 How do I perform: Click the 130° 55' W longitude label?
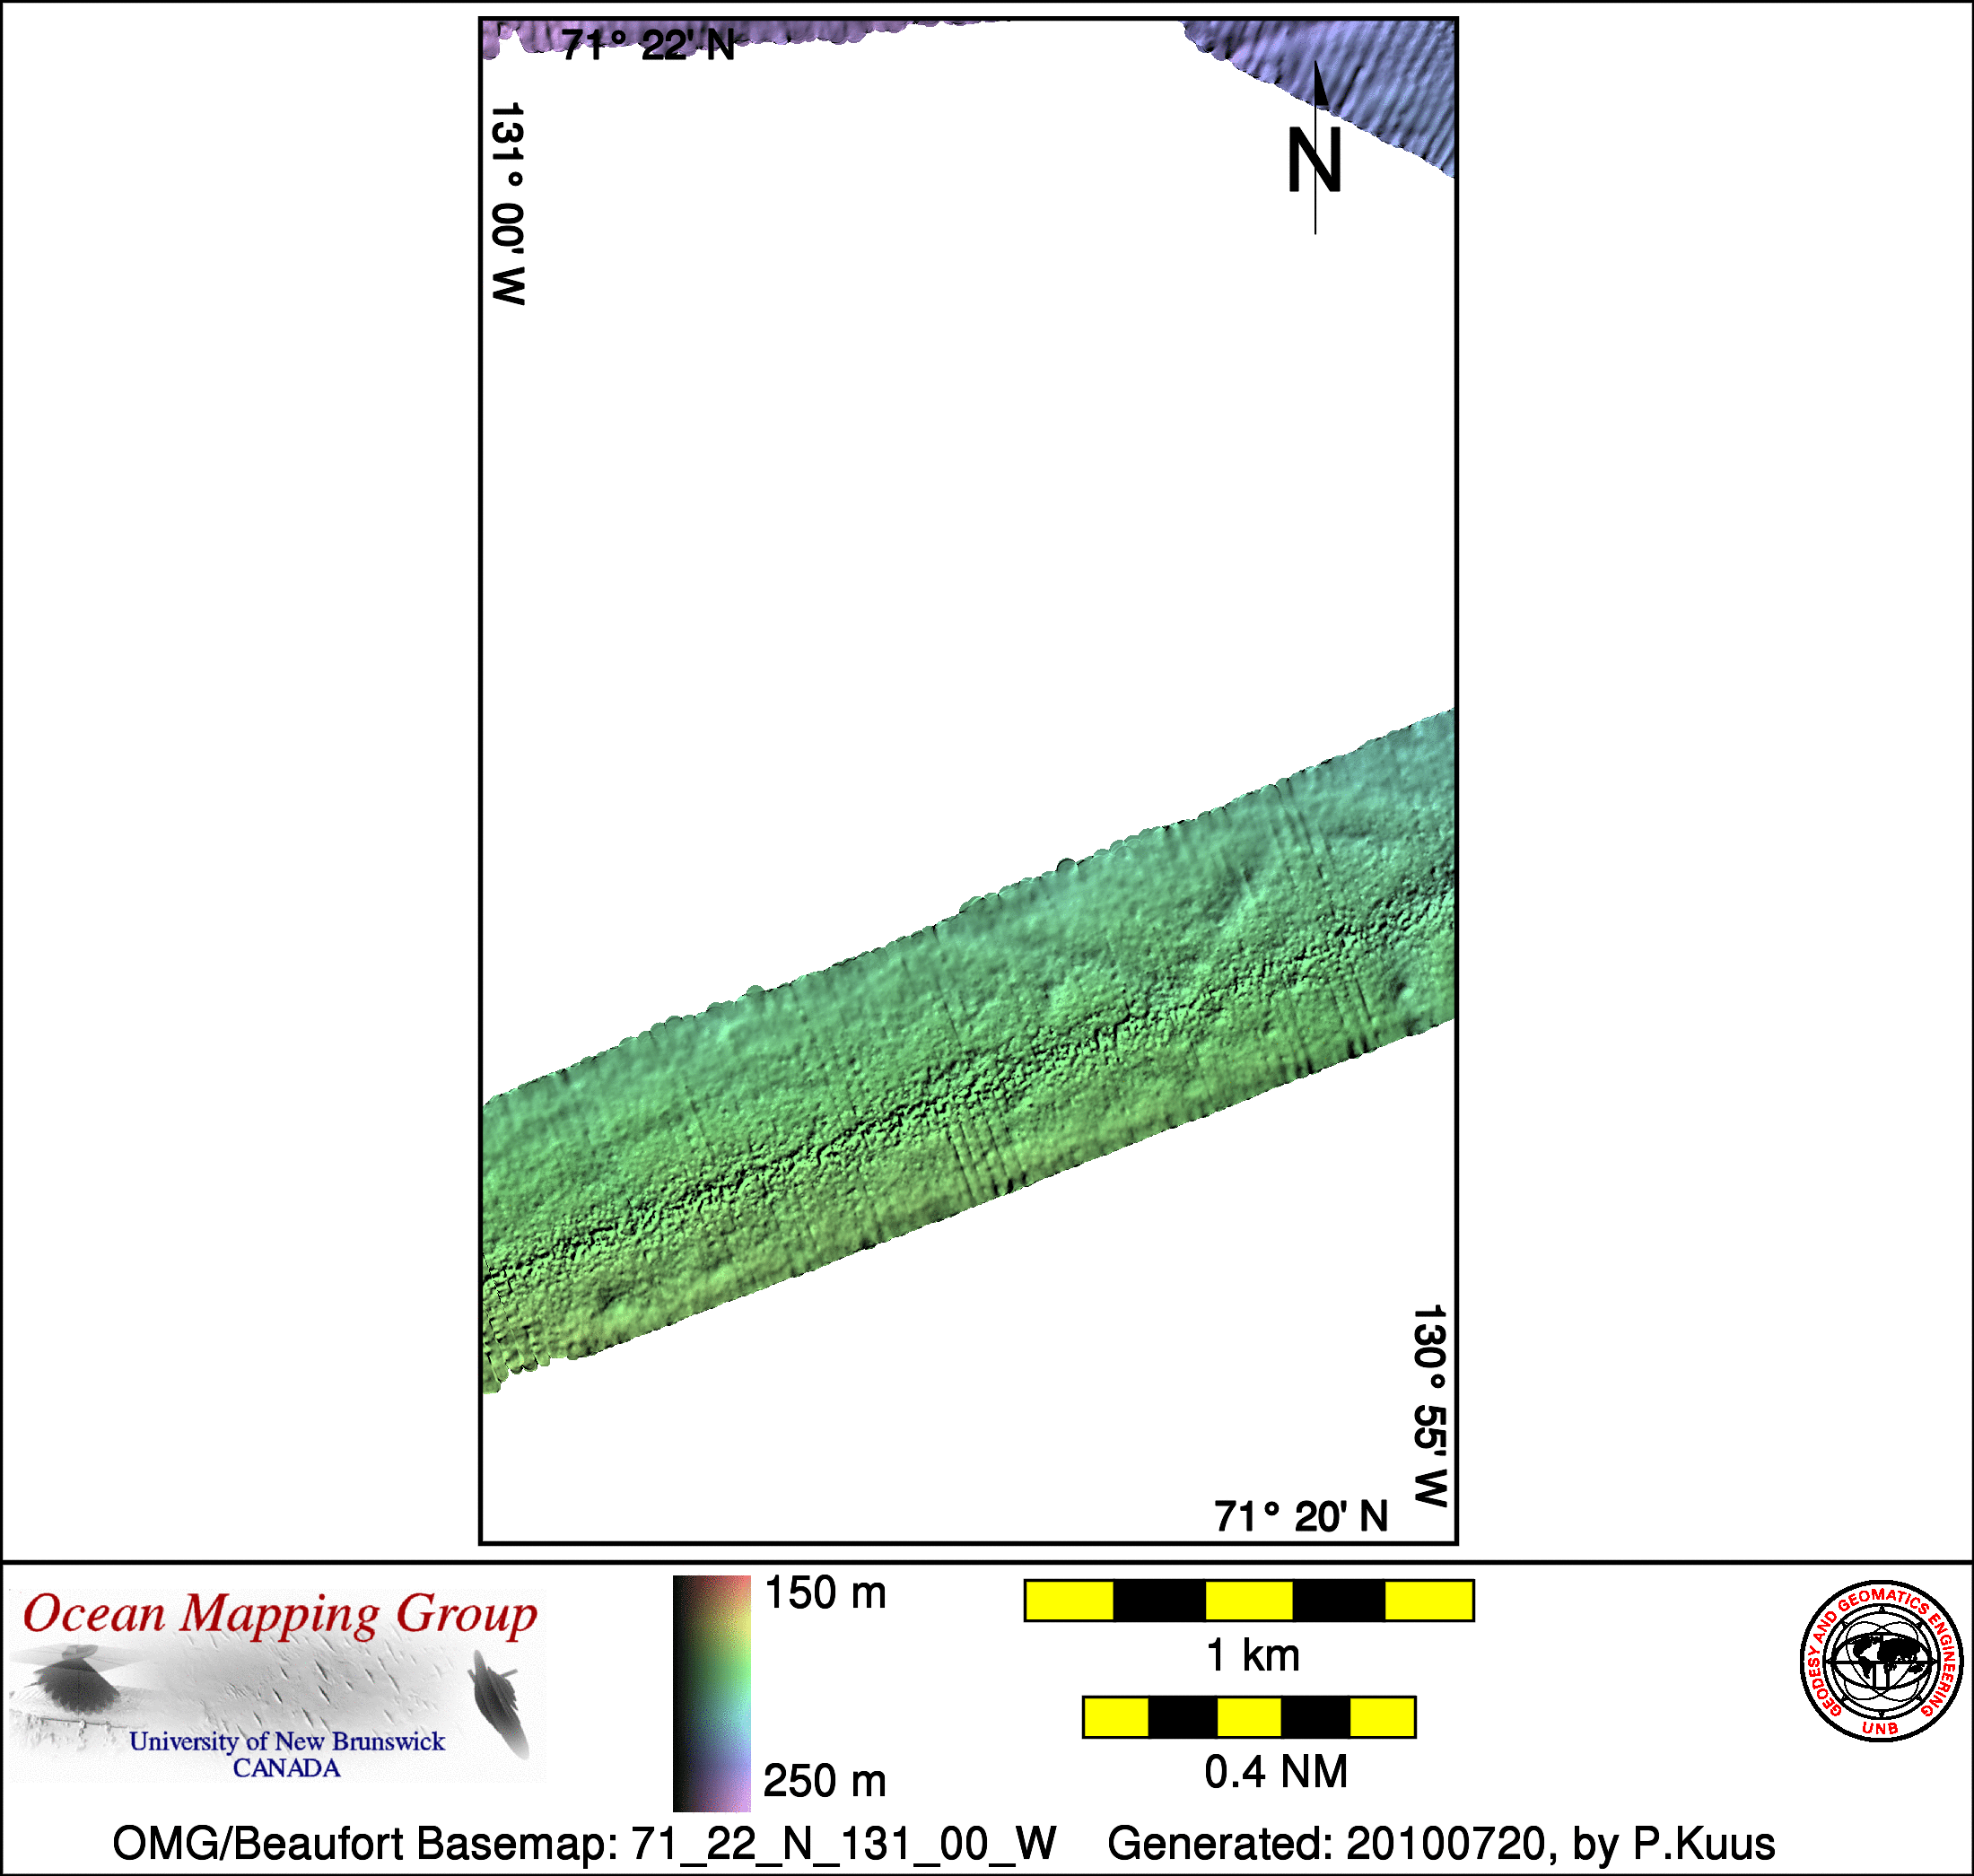point(1430,1405)
